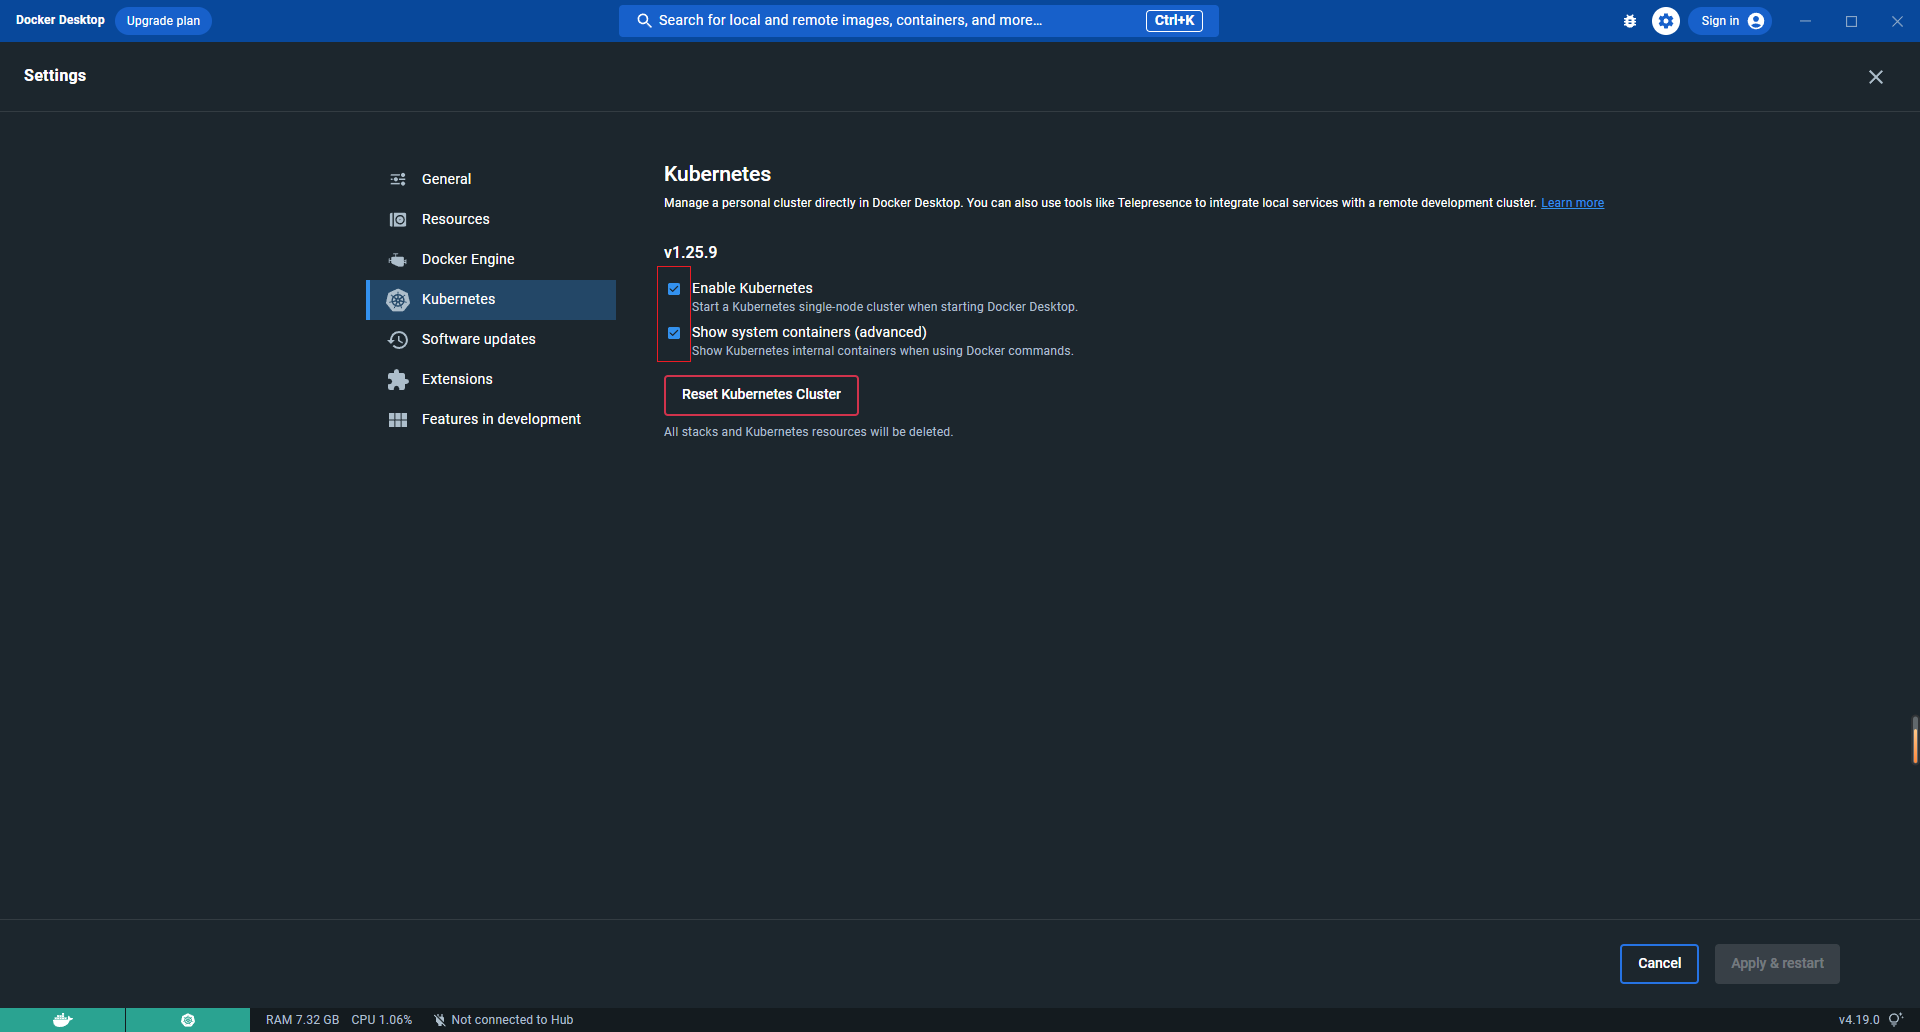This screenshot has height=1032, width=1920.
Task: Click the Cancel button
Action: 1659,964
